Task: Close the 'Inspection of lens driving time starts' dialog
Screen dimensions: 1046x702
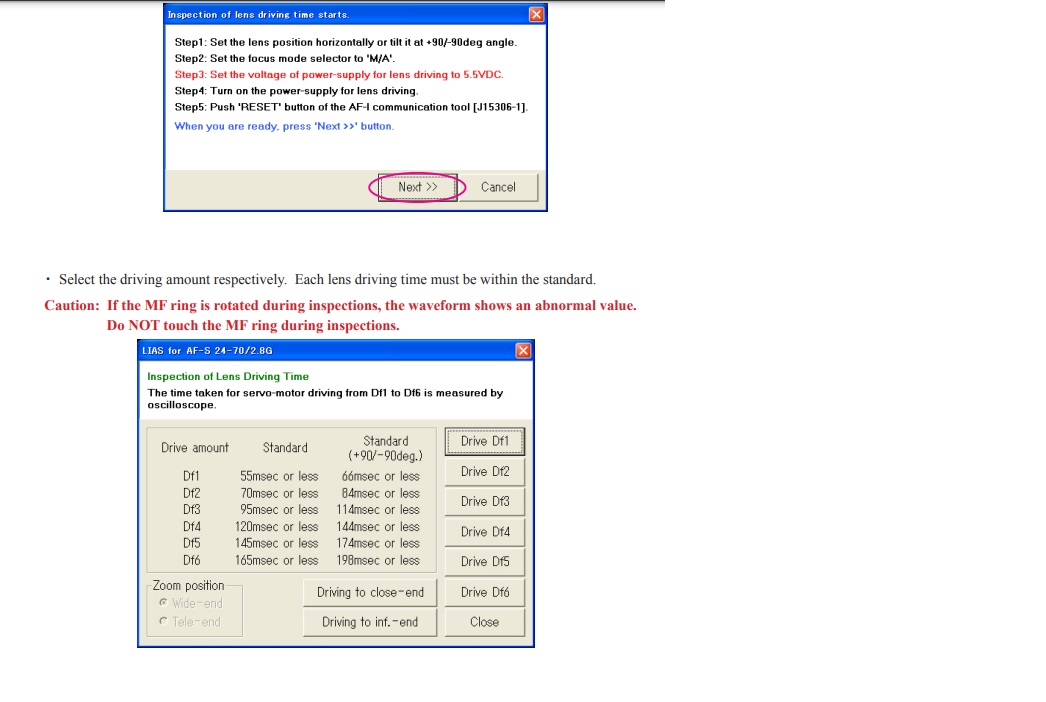Action: (x=537, y=14)
